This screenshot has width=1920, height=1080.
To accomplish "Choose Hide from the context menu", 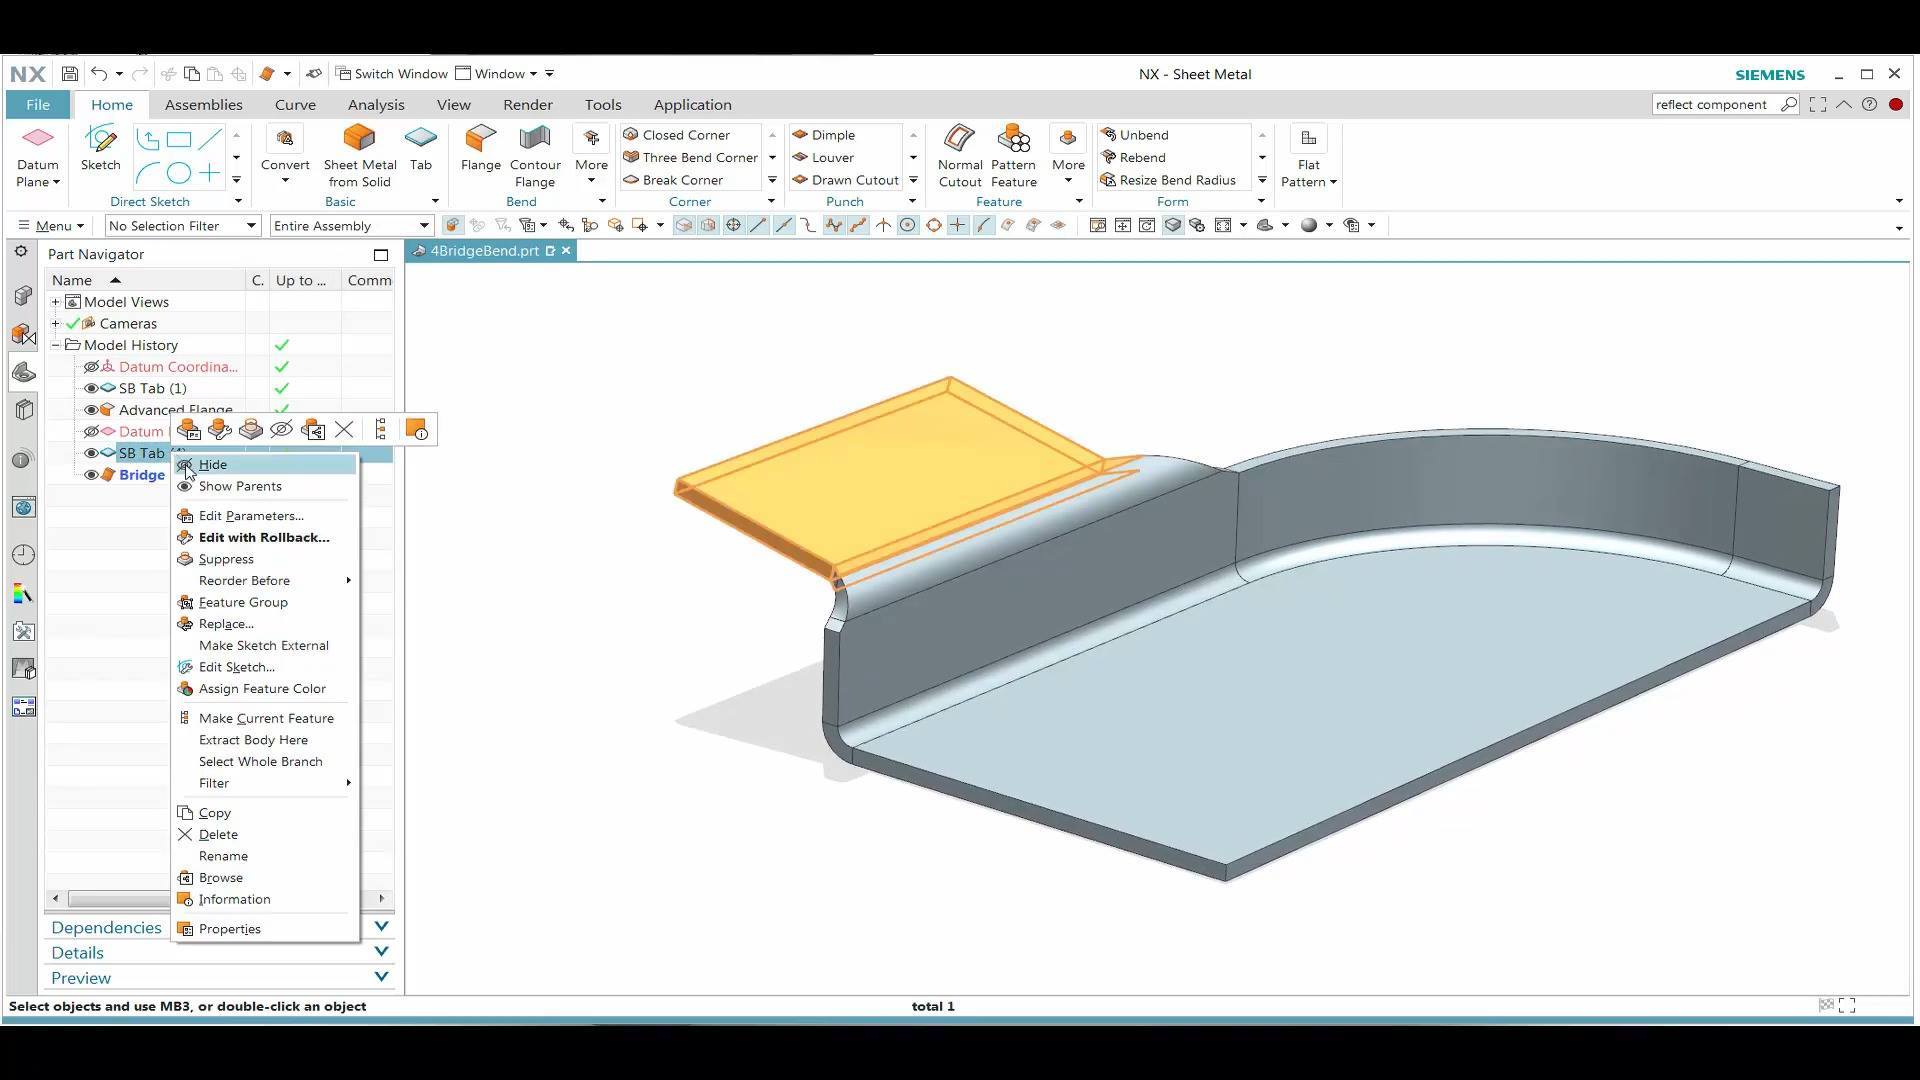I will (265, 465).
